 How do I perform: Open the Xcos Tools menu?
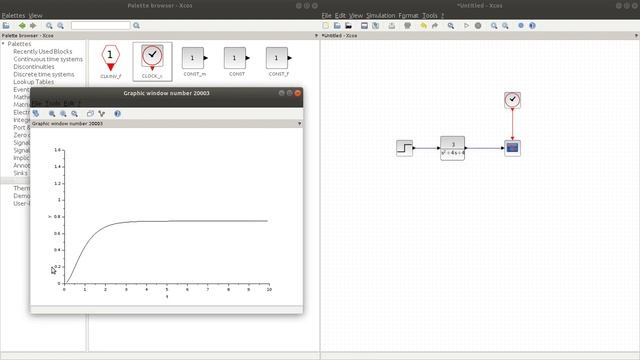[x=430, y=16]
